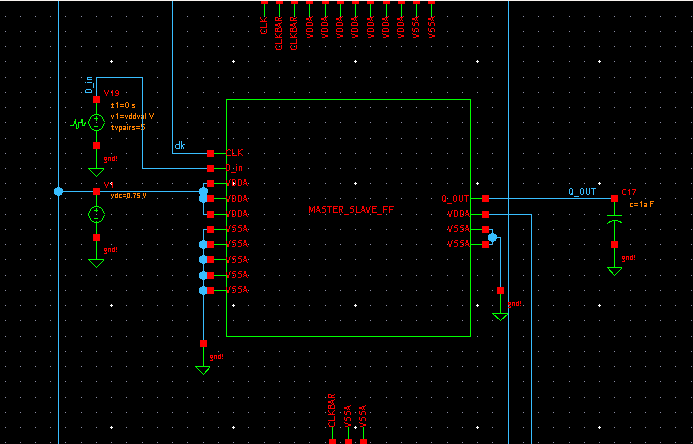Screen dimensions: 693x444
Task: Click the 'c=1a F' capacitor value text
Action: 641,205
